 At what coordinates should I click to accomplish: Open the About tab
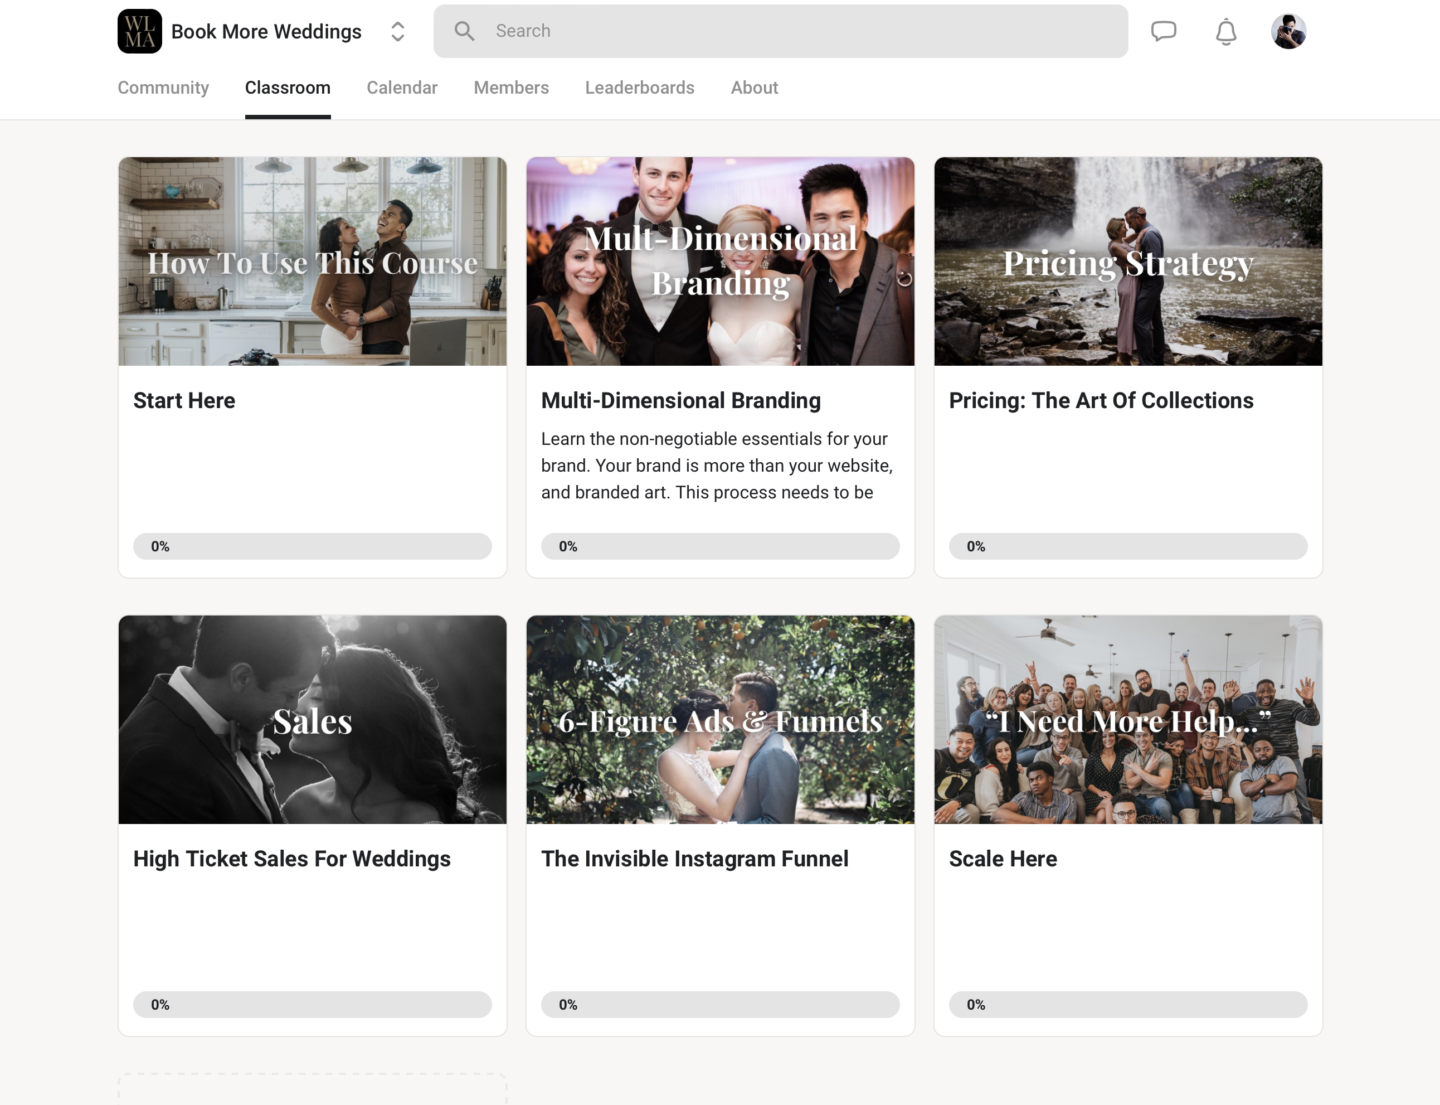[x=754, y=88]
